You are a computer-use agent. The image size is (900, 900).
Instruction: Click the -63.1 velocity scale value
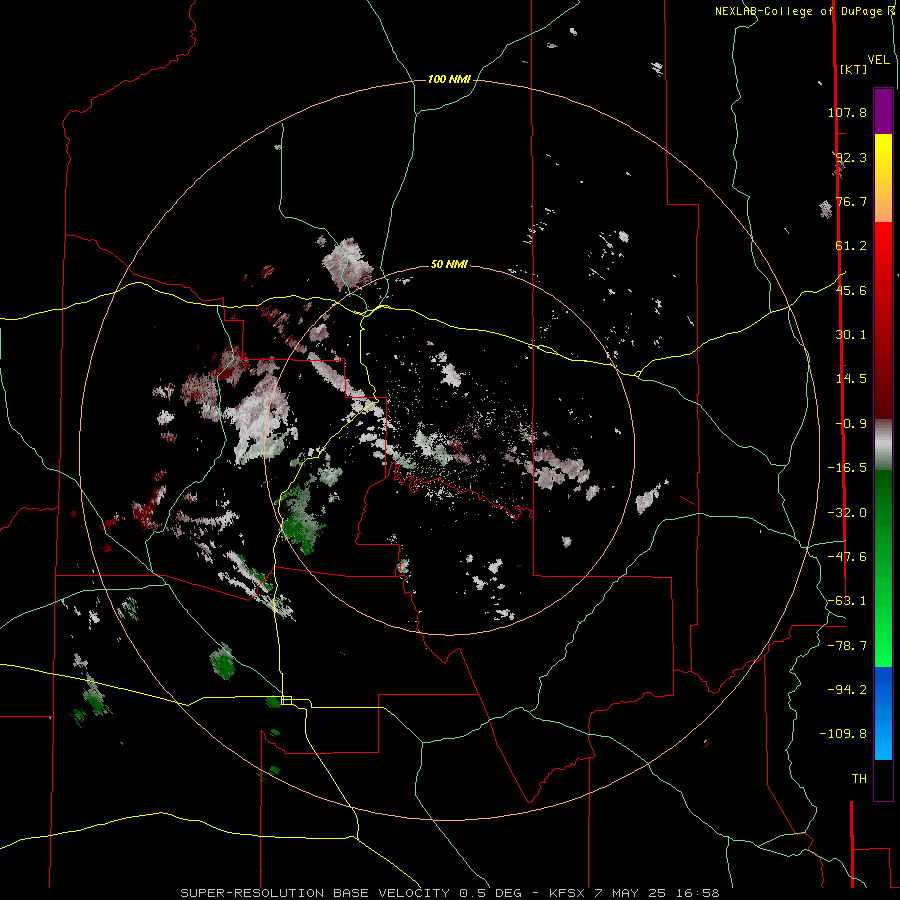[x=847, y=601]
